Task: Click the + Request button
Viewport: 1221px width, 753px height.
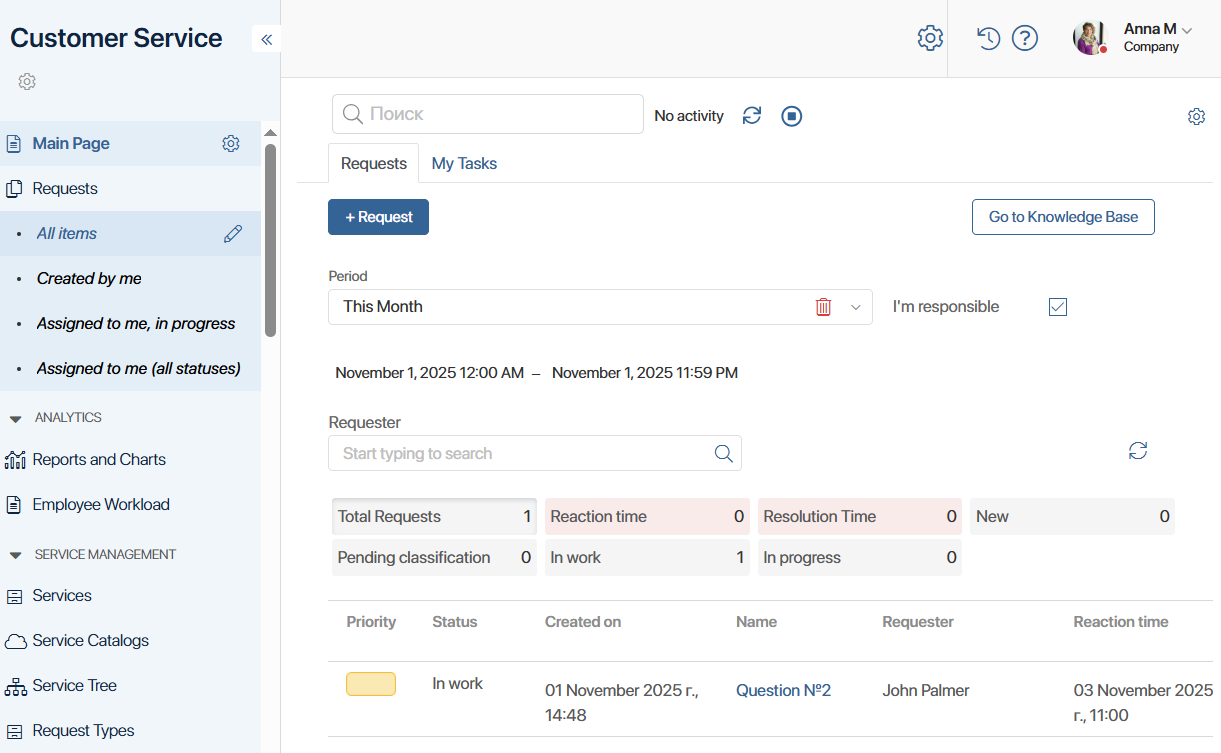Action: pos(378,217)
